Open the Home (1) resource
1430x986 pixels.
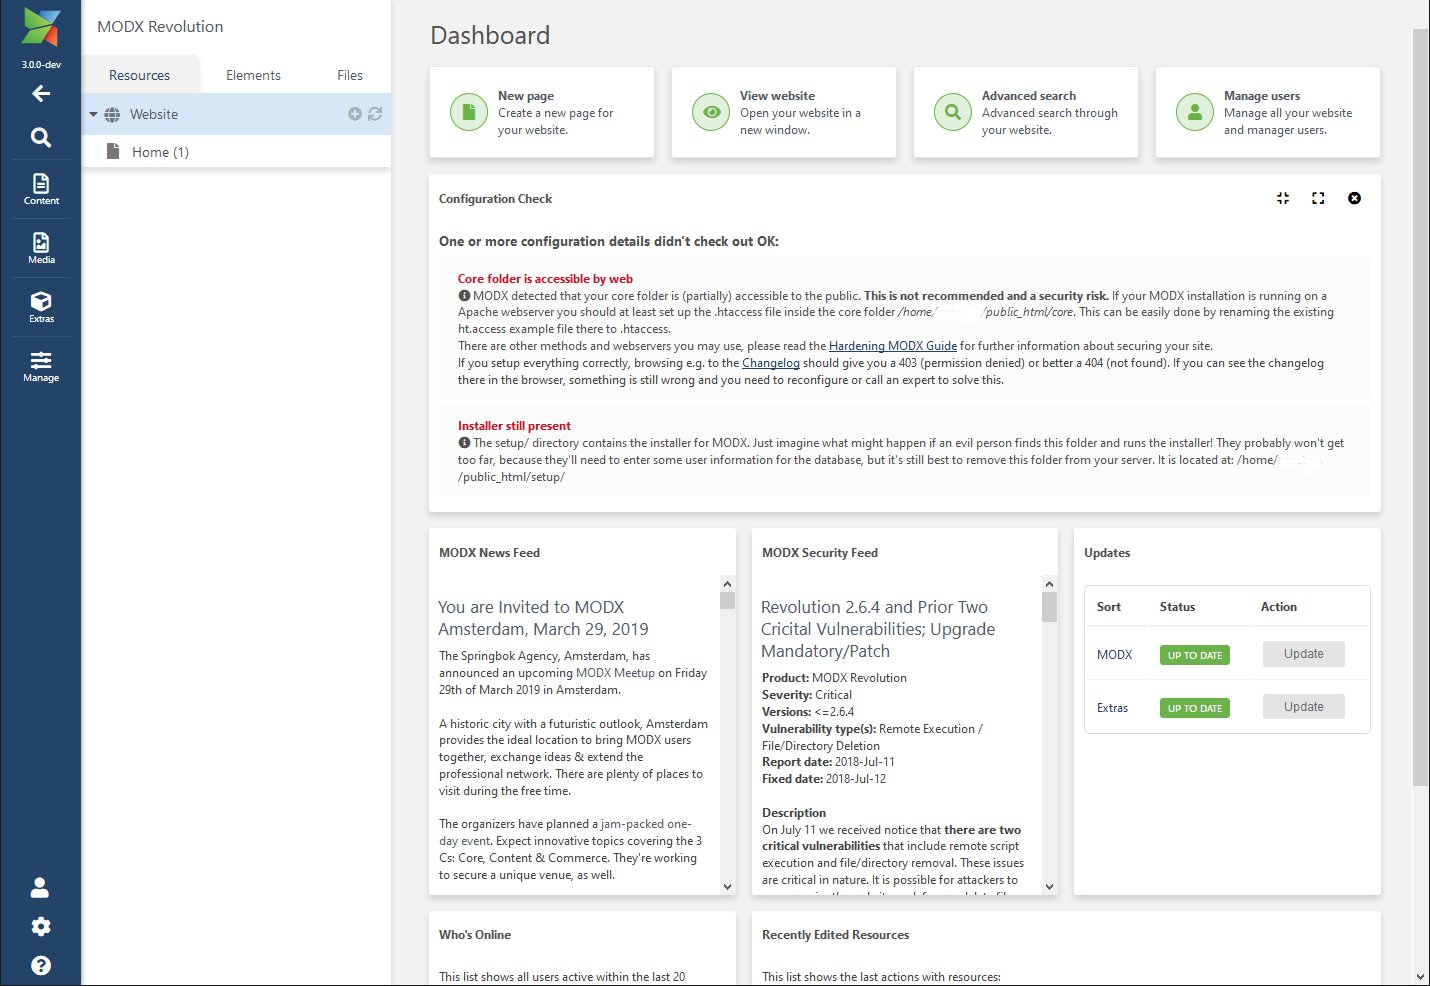(x=160, y=152)
